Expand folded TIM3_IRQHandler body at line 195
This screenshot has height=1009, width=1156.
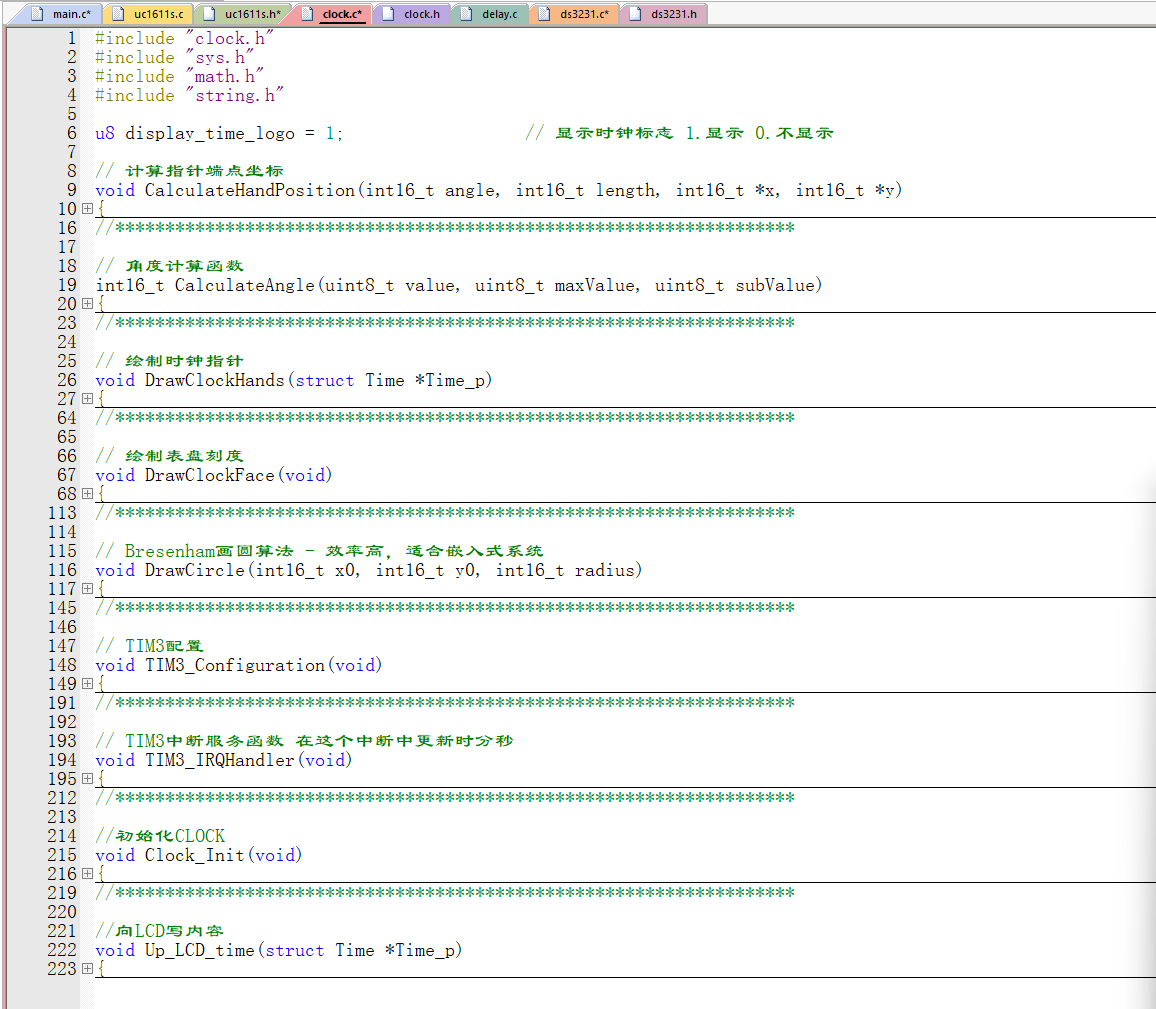coord(87,779)
